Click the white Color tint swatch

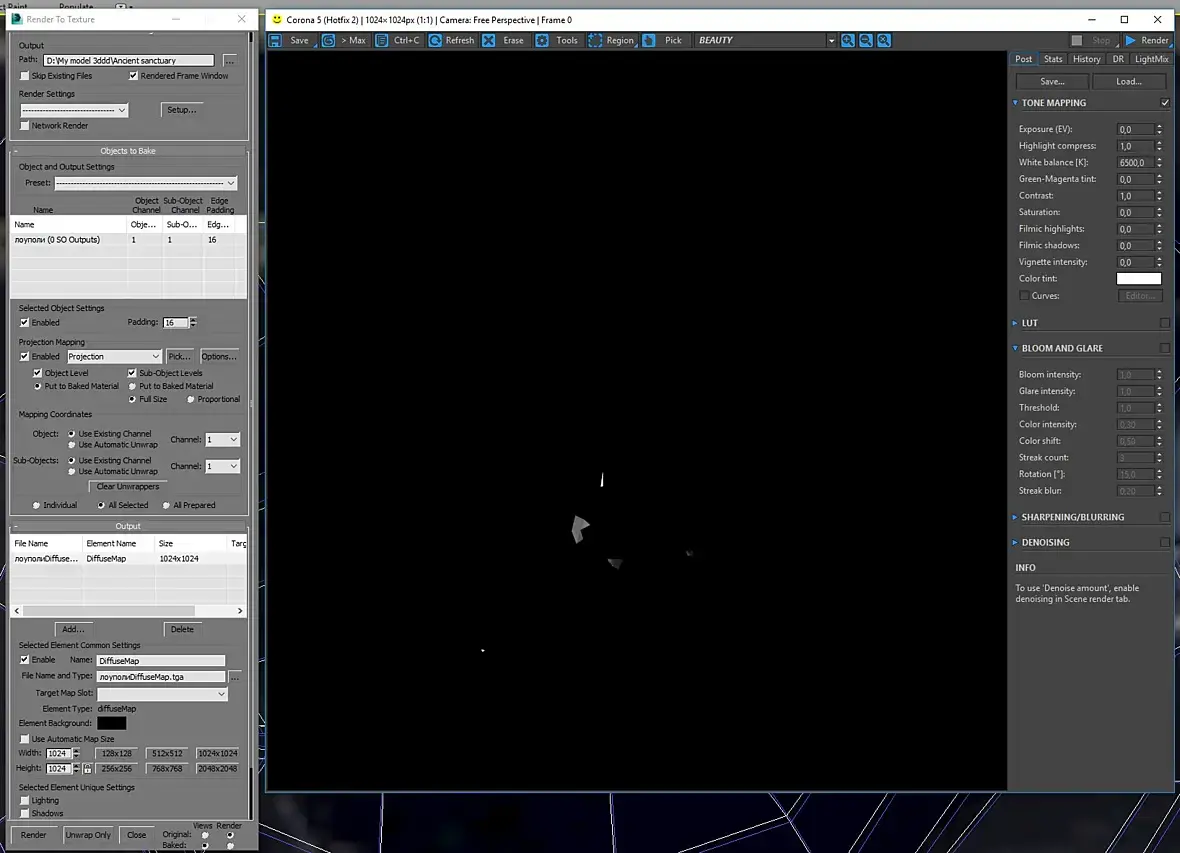coord(1139,279)
